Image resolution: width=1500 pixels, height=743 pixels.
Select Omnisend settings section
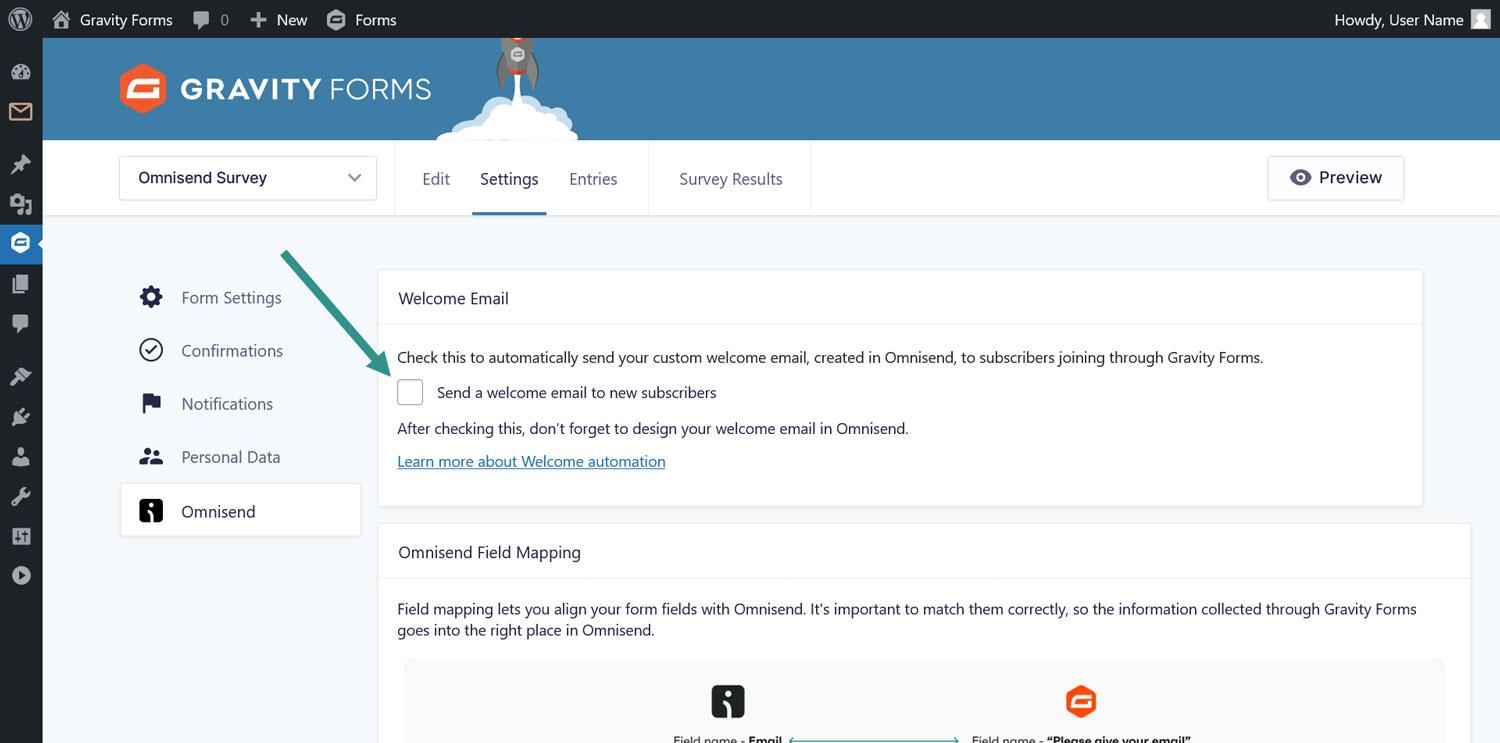(x=240, y=511)
